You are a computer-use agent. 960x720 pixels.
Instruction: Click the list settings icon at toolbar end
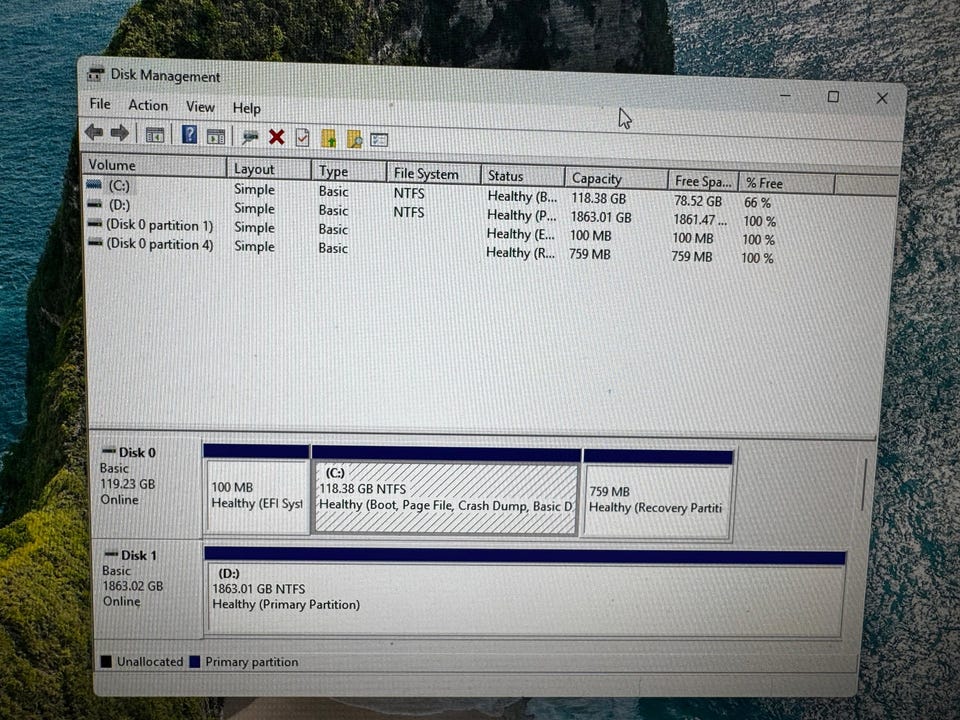pyautogui.click(x=379, y=140)
